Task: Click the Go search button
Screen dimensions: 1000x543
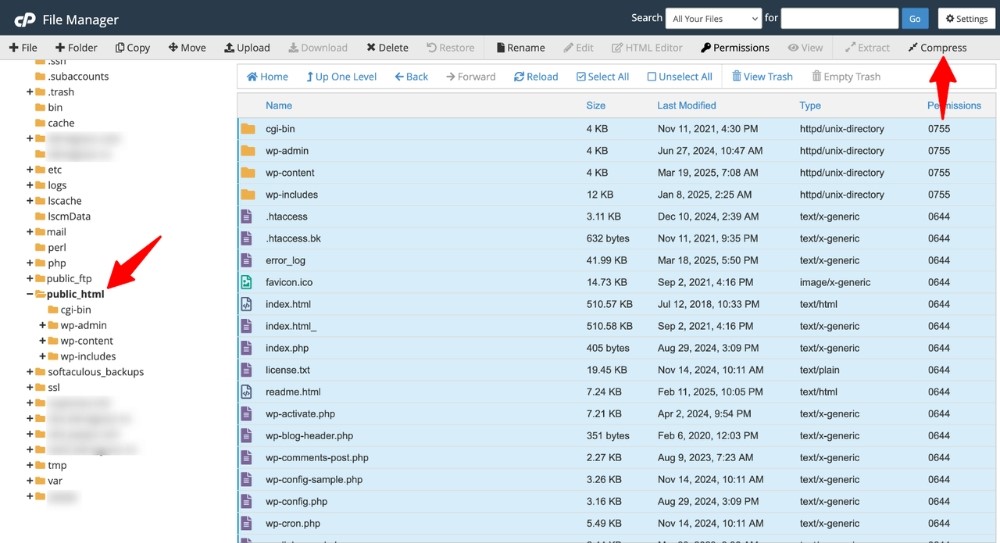Action: (x=915, y=19)
